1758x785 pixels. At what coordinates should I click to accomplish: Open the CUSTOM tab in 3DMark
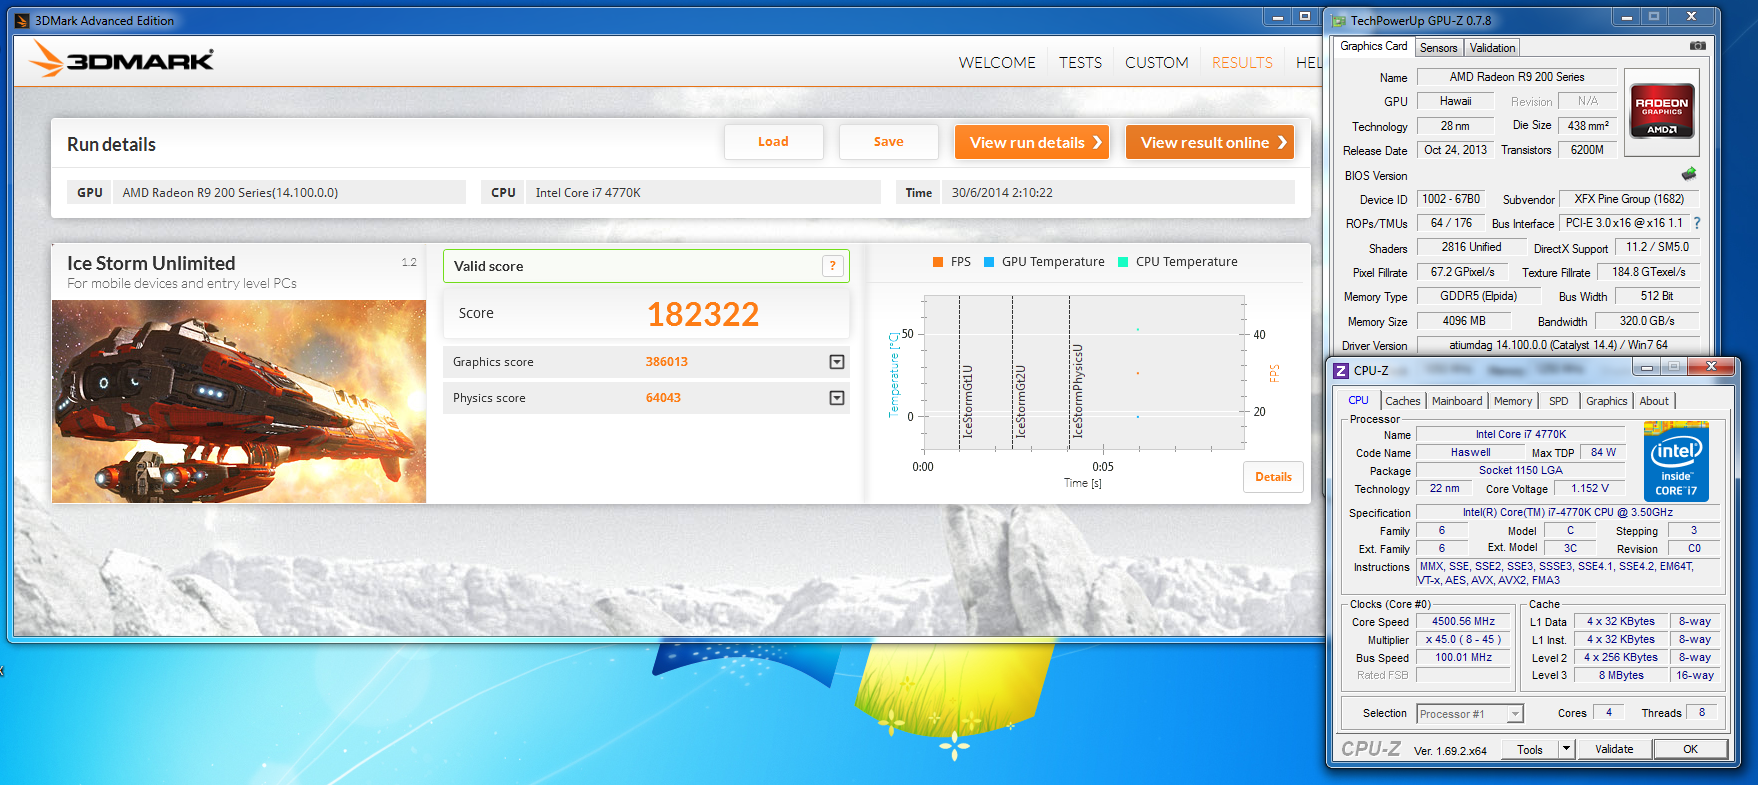click(x=1157, y=62)
